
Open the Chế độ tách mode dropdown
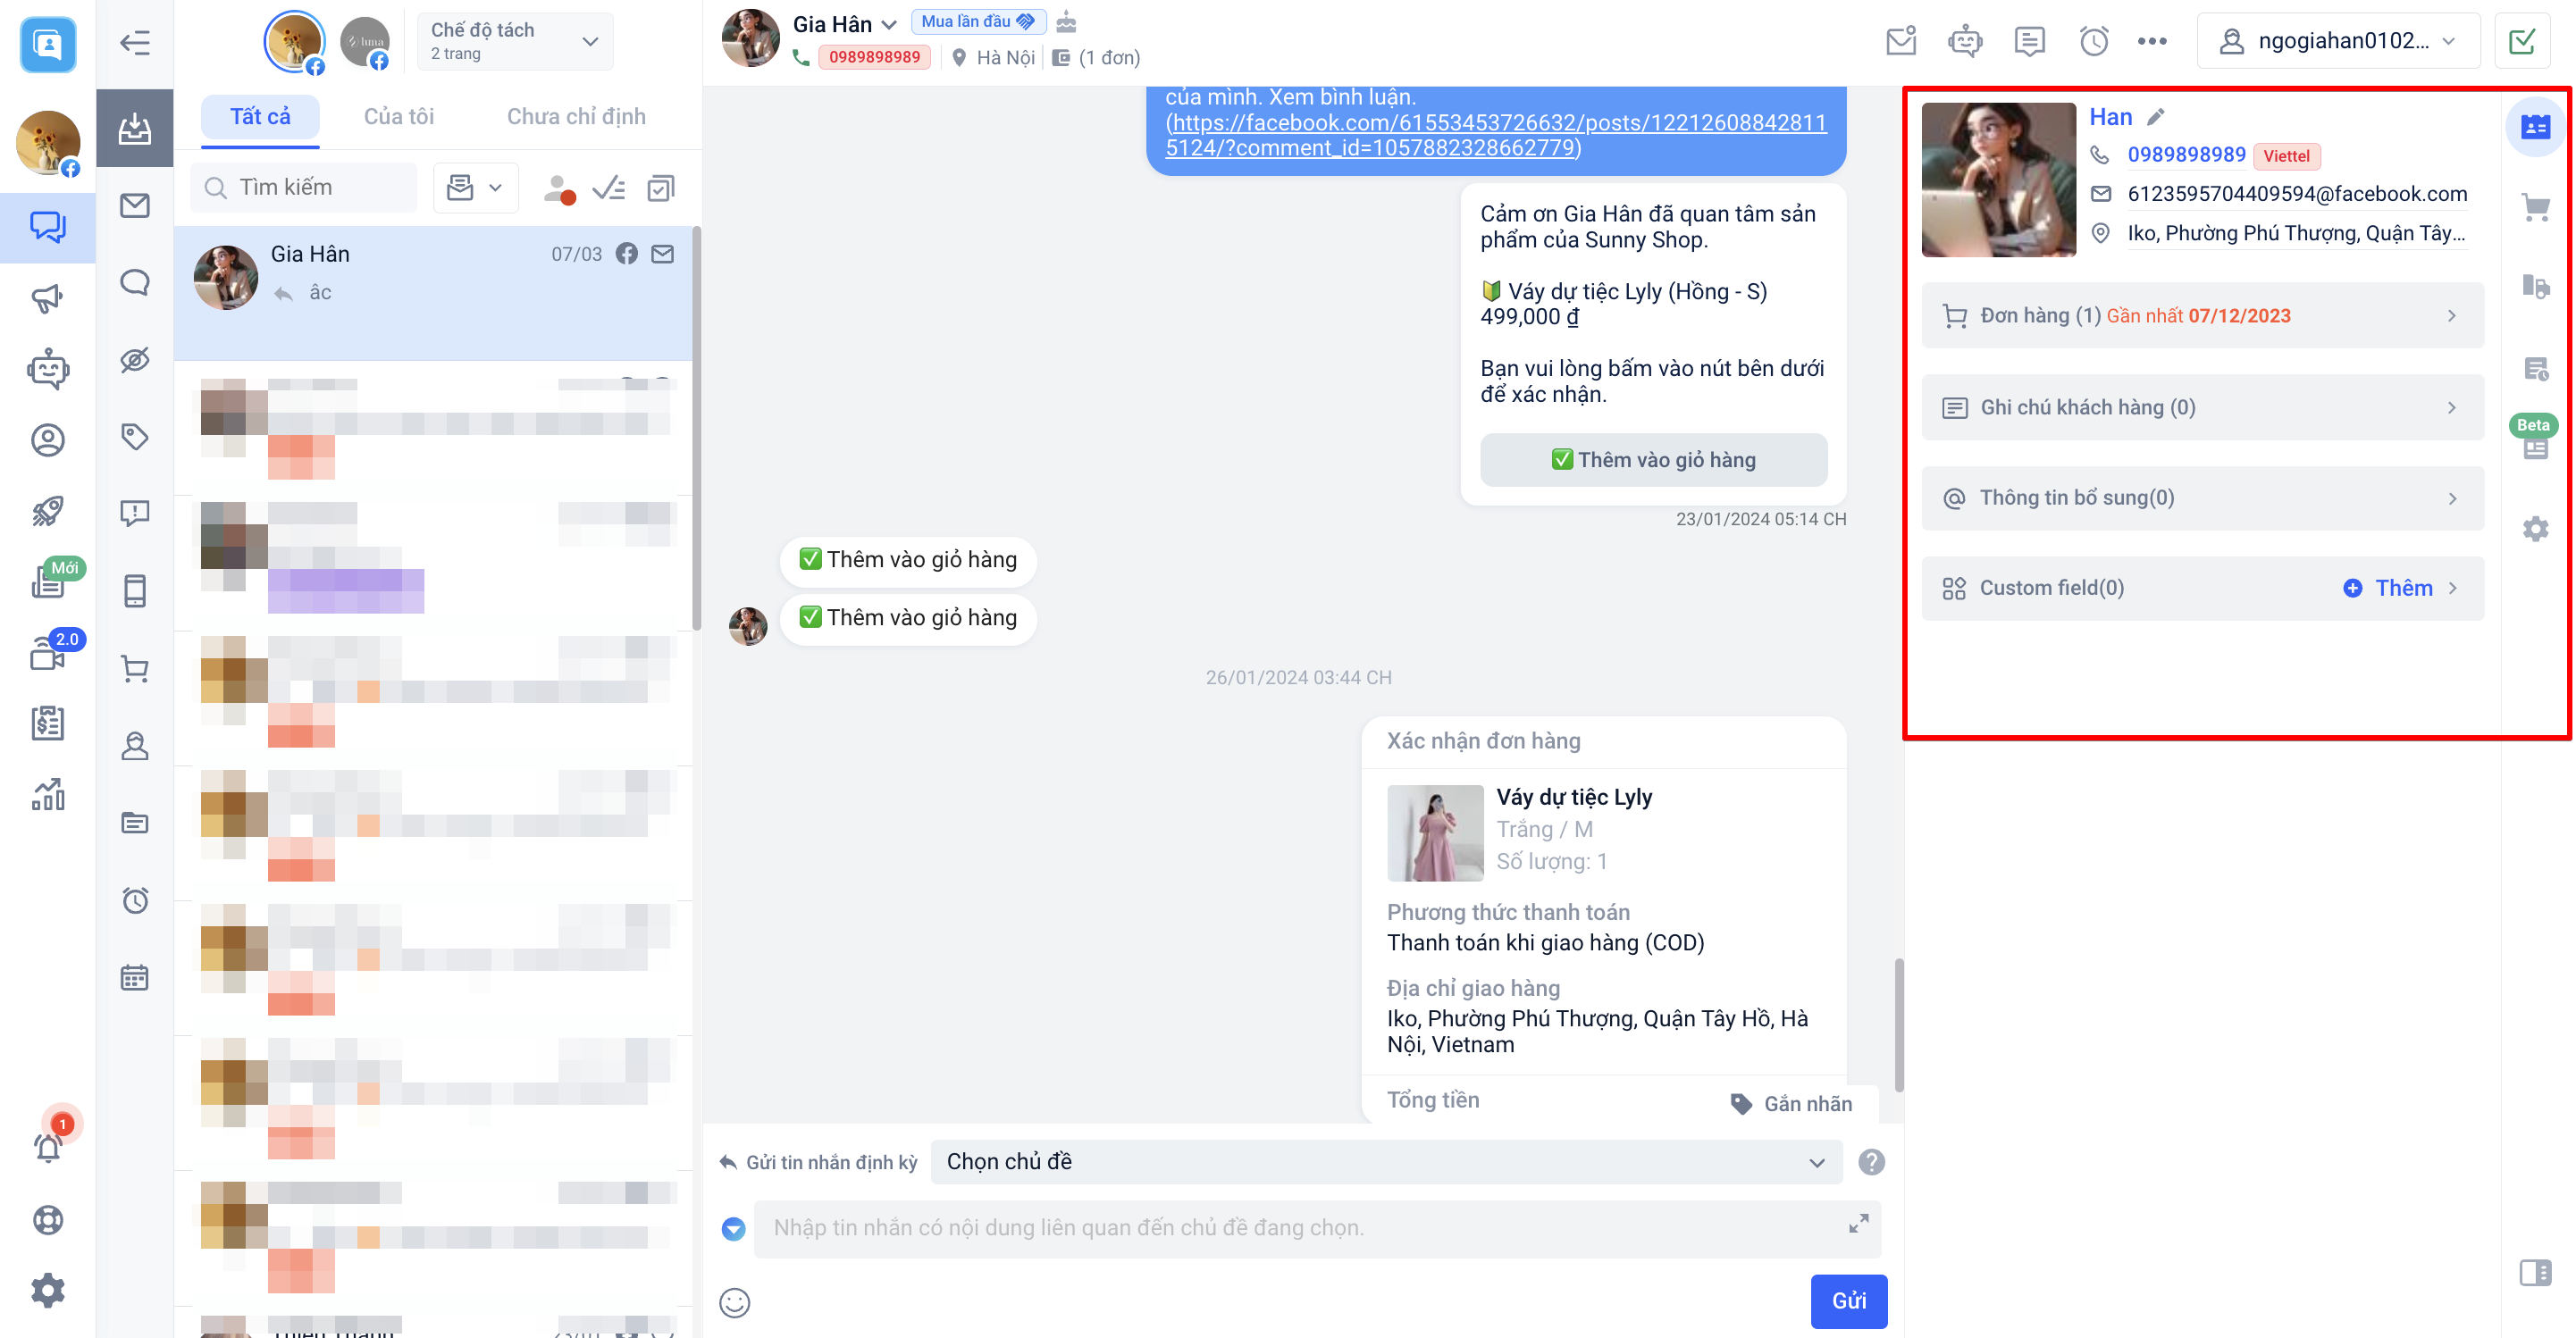(515, 41)
